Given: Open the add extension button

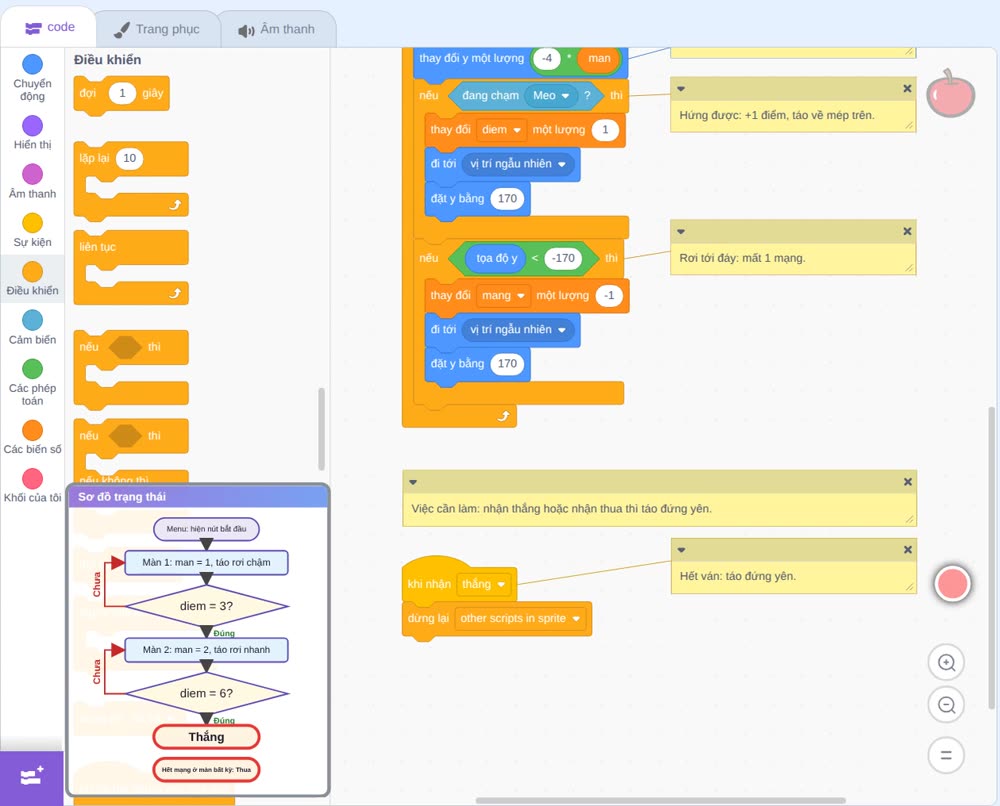Looking at the screenshot, I should (x=32, y=777).
